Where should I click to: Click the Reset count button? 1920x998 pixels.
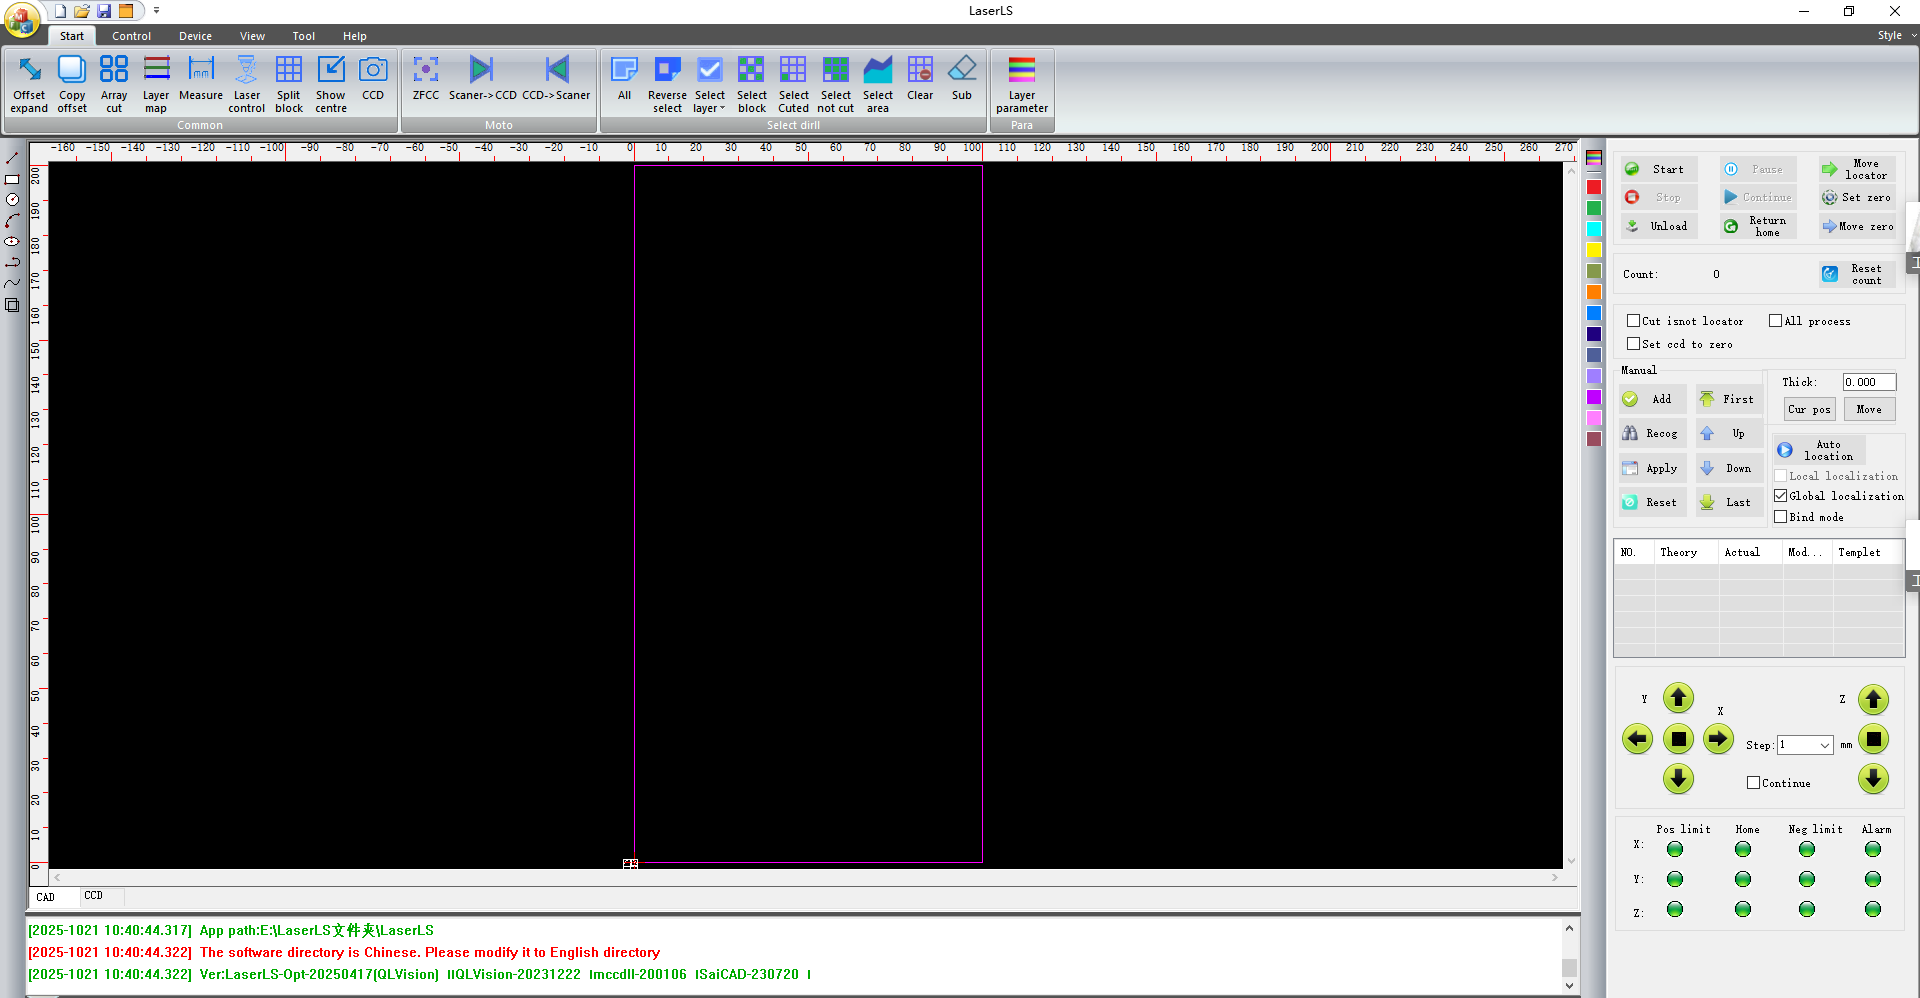coord(1857,274)
